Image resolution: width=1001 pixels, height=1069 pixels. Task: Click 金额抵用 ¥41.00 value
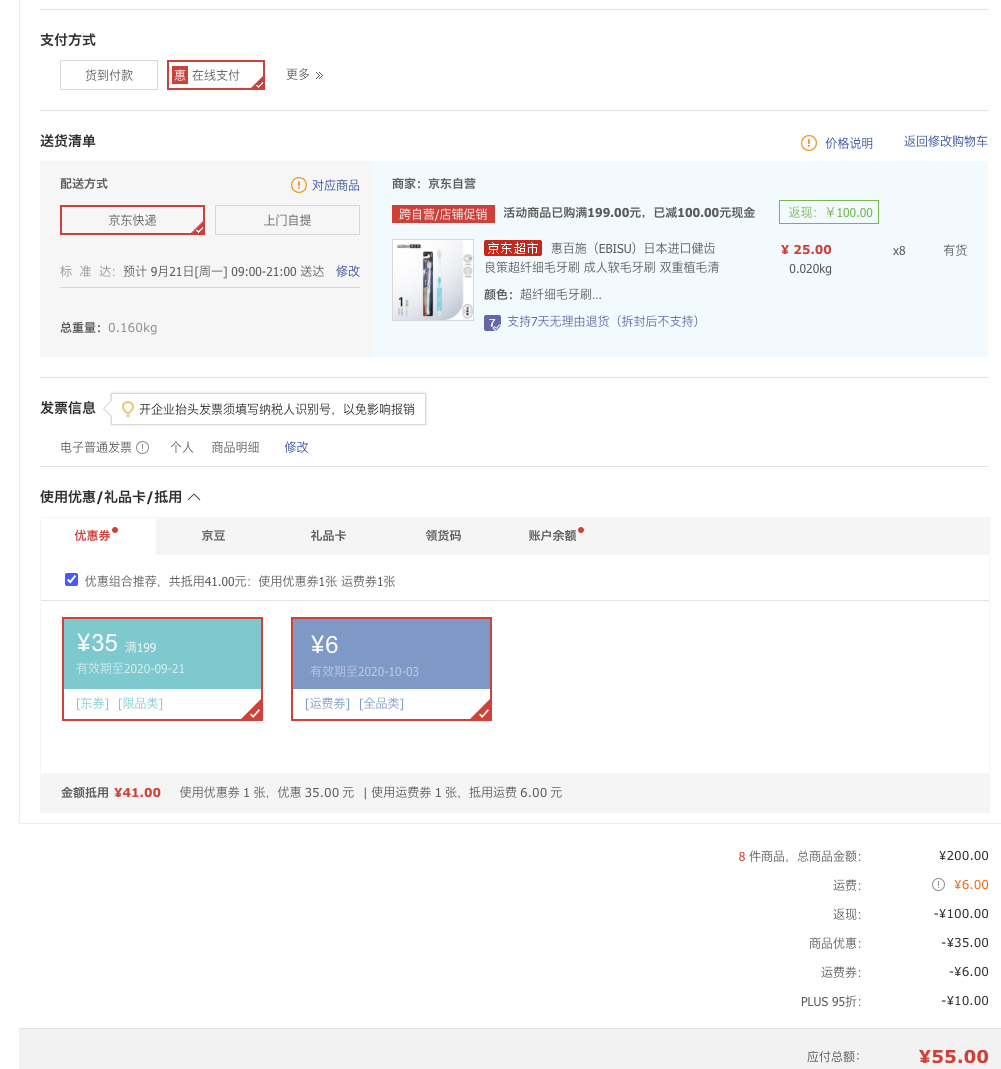137,793
